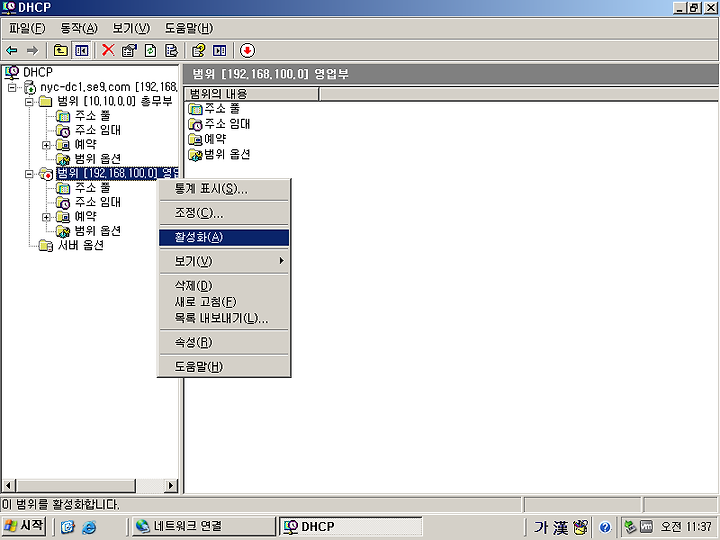The image size is (720, 540).
Task: Choose 목록 내보내기(L)... from context menu
Action: coord(224,318)
